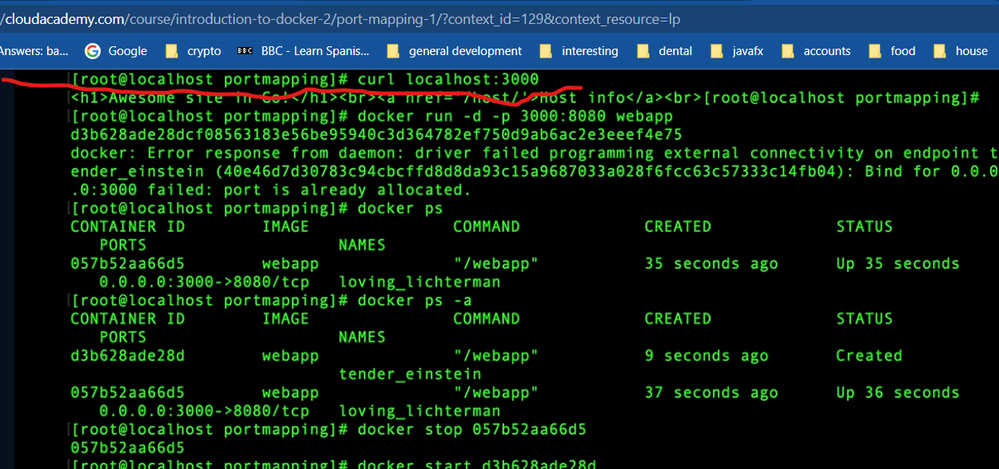Open the dental bookmarks folder
The image size is (999, 469).
point(665,51)
